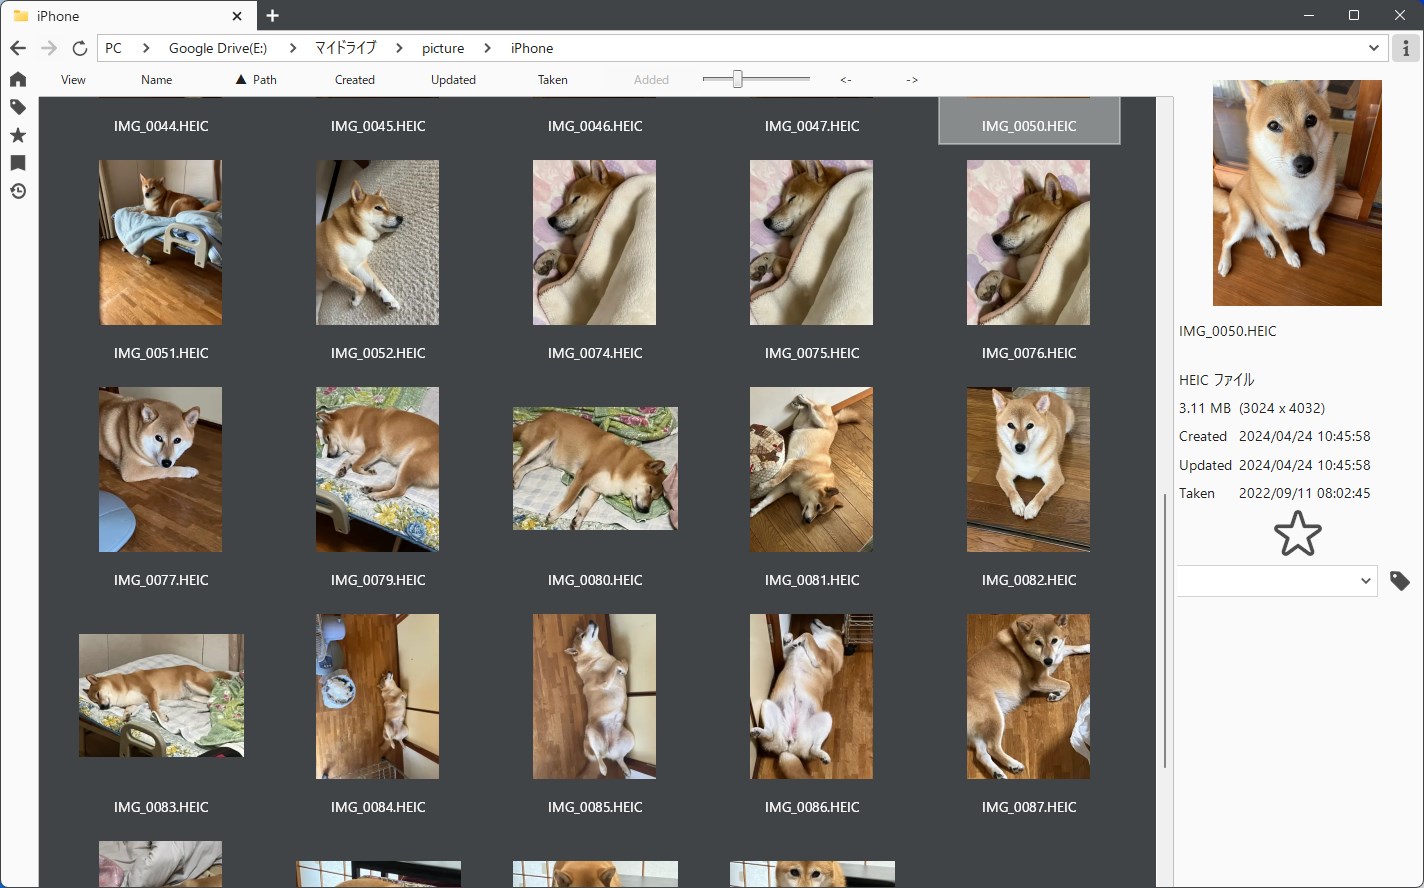Expand the chevron after Google Drive(E:)
1424x888 pixels.
tap(292, 48)
